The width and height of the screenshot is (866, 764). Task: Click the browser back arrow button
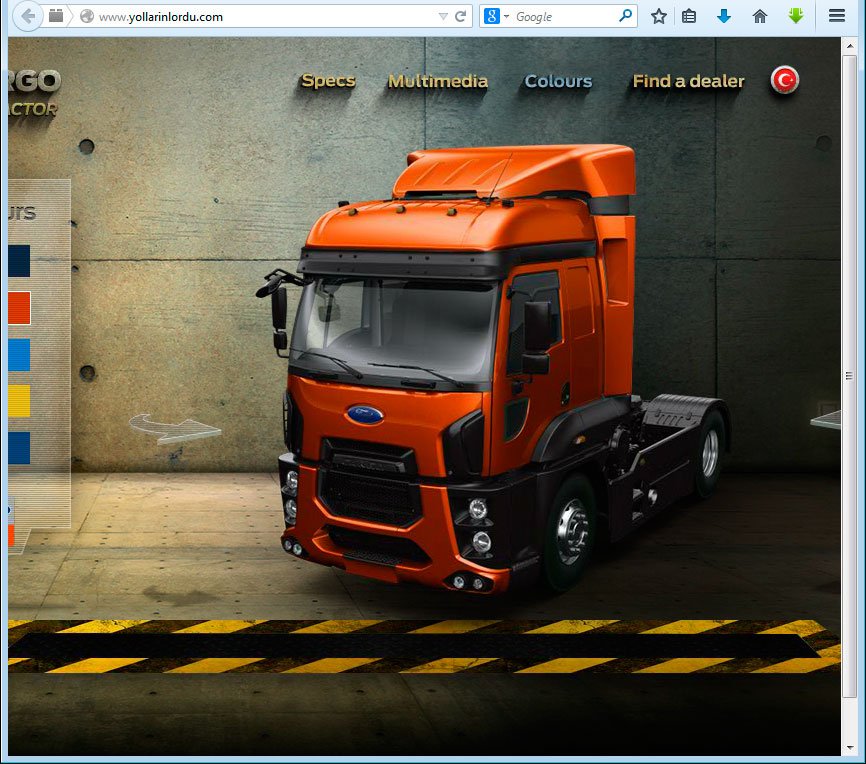[x=27, y=16]
